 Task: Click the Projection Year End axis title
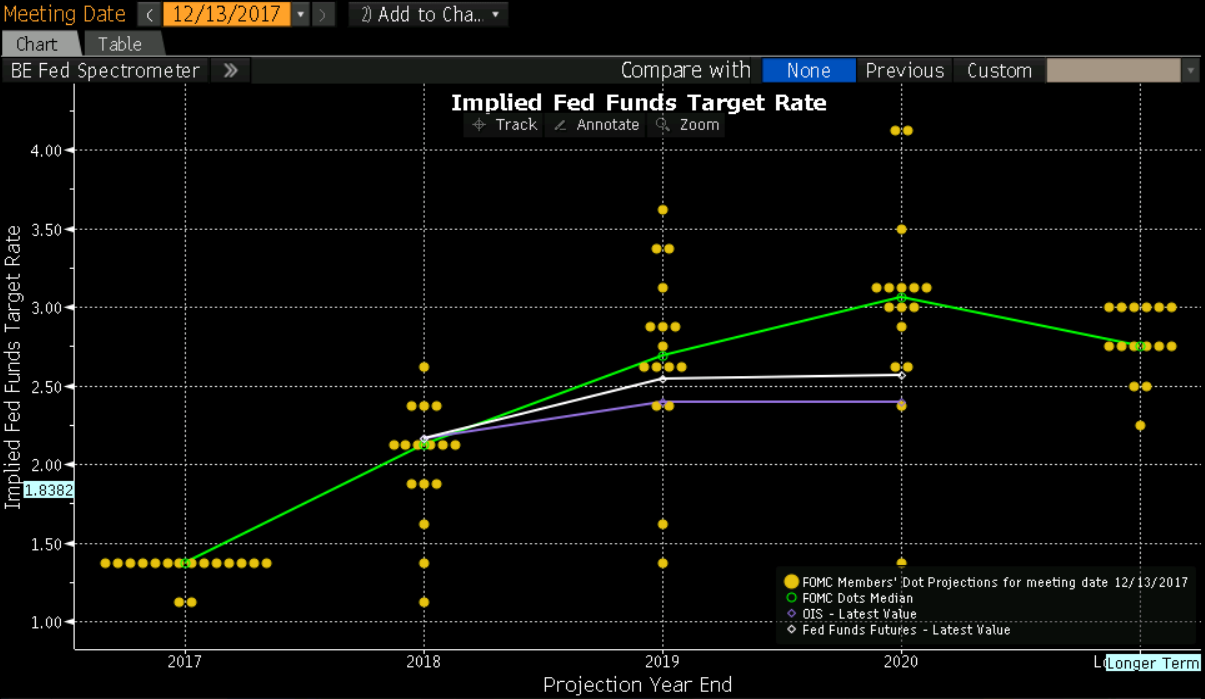(638, 685)
